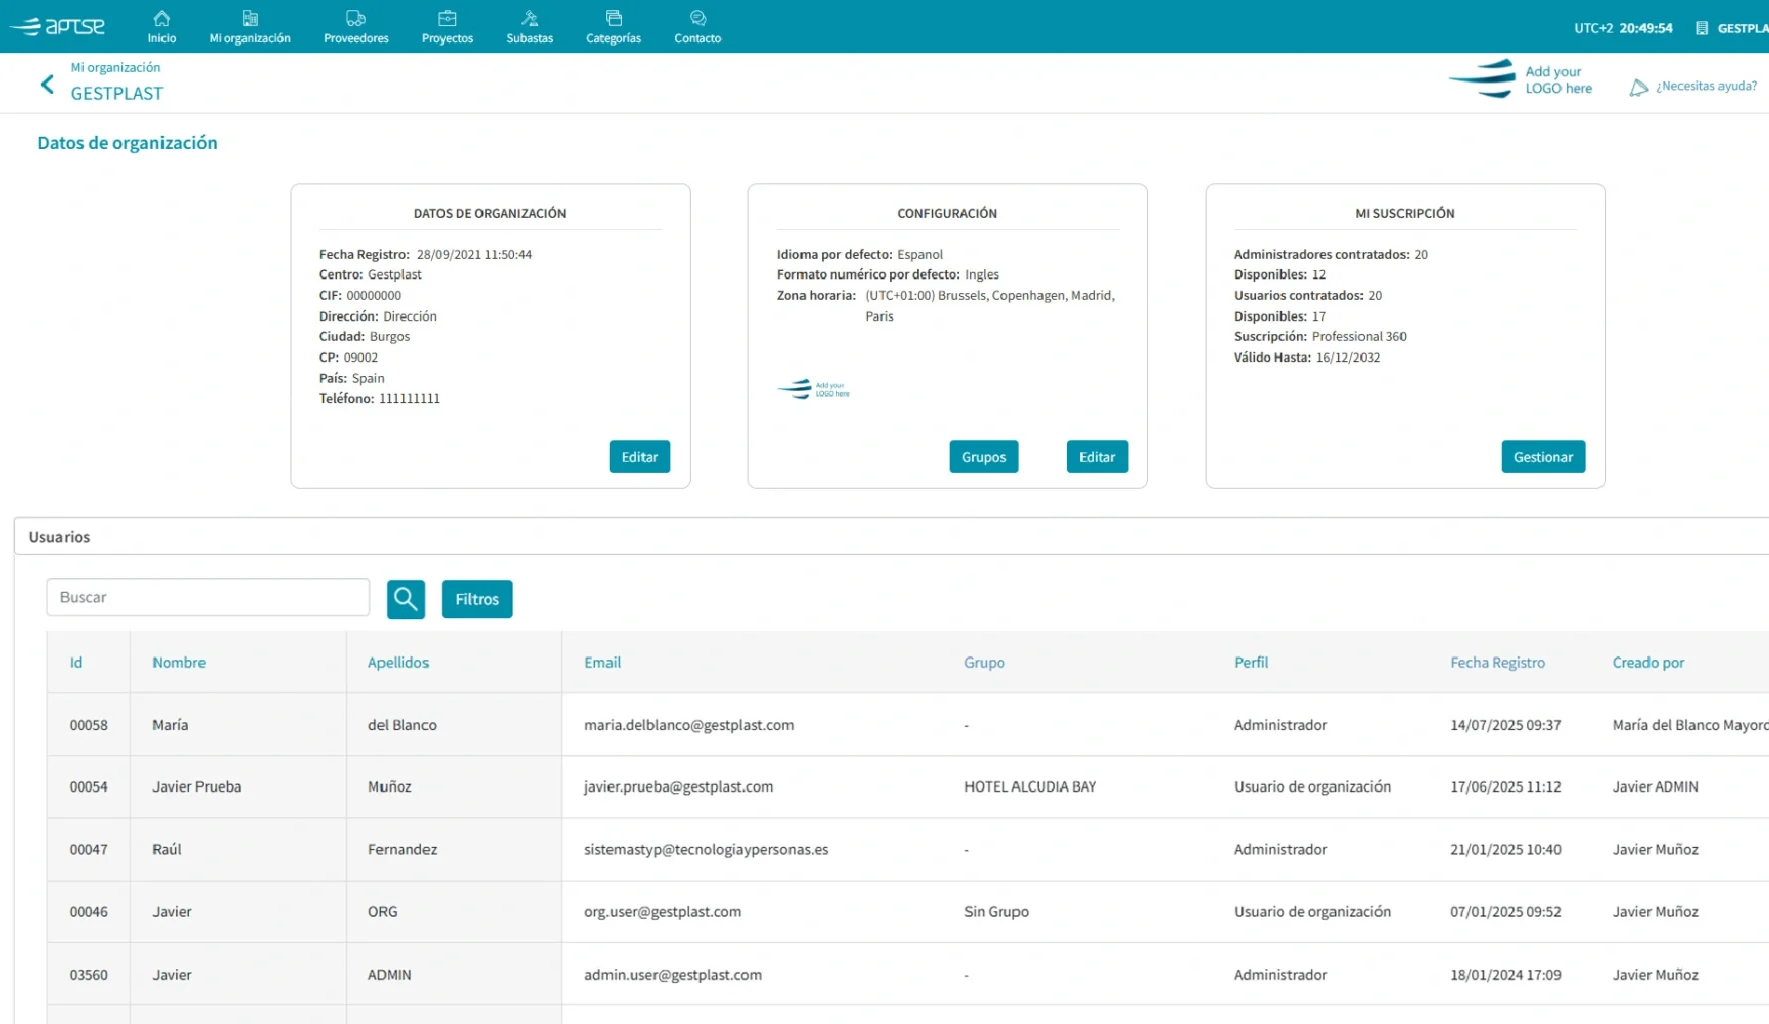This screenshot has height=1024, width=1769.
Task: Click the paper plane help icon
Action: pos(1638,87)
